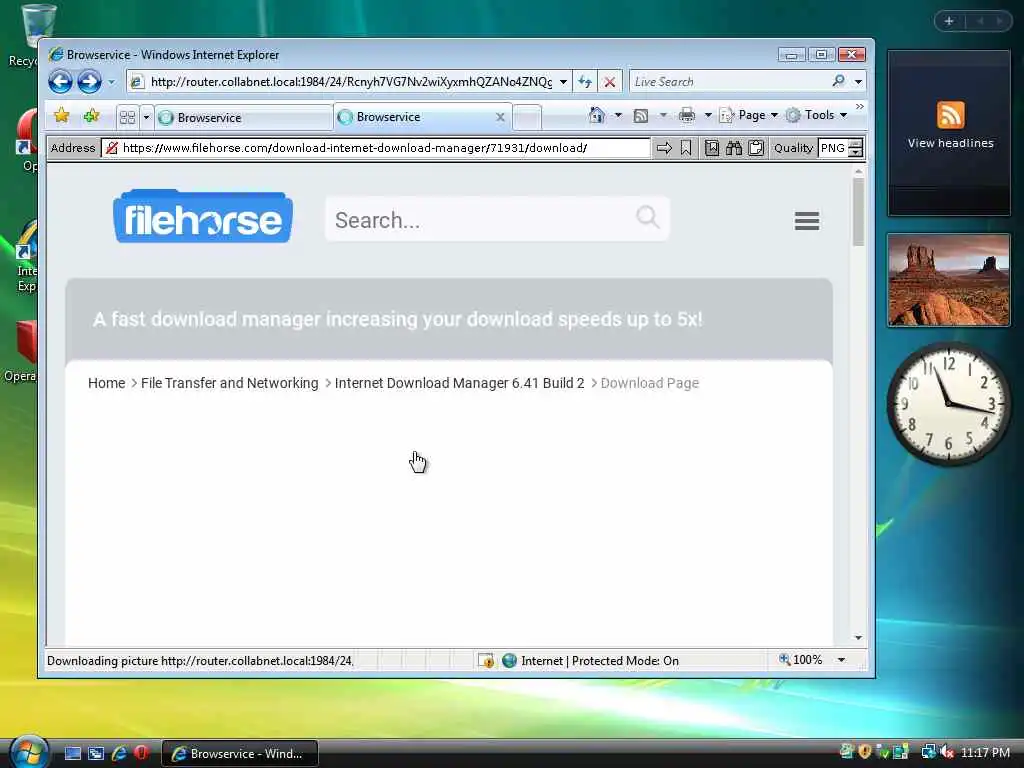Viewport: 1024px width, 768px height.
Task: Click Show Desktop in Quick Launch
Action: pos(72,753)
